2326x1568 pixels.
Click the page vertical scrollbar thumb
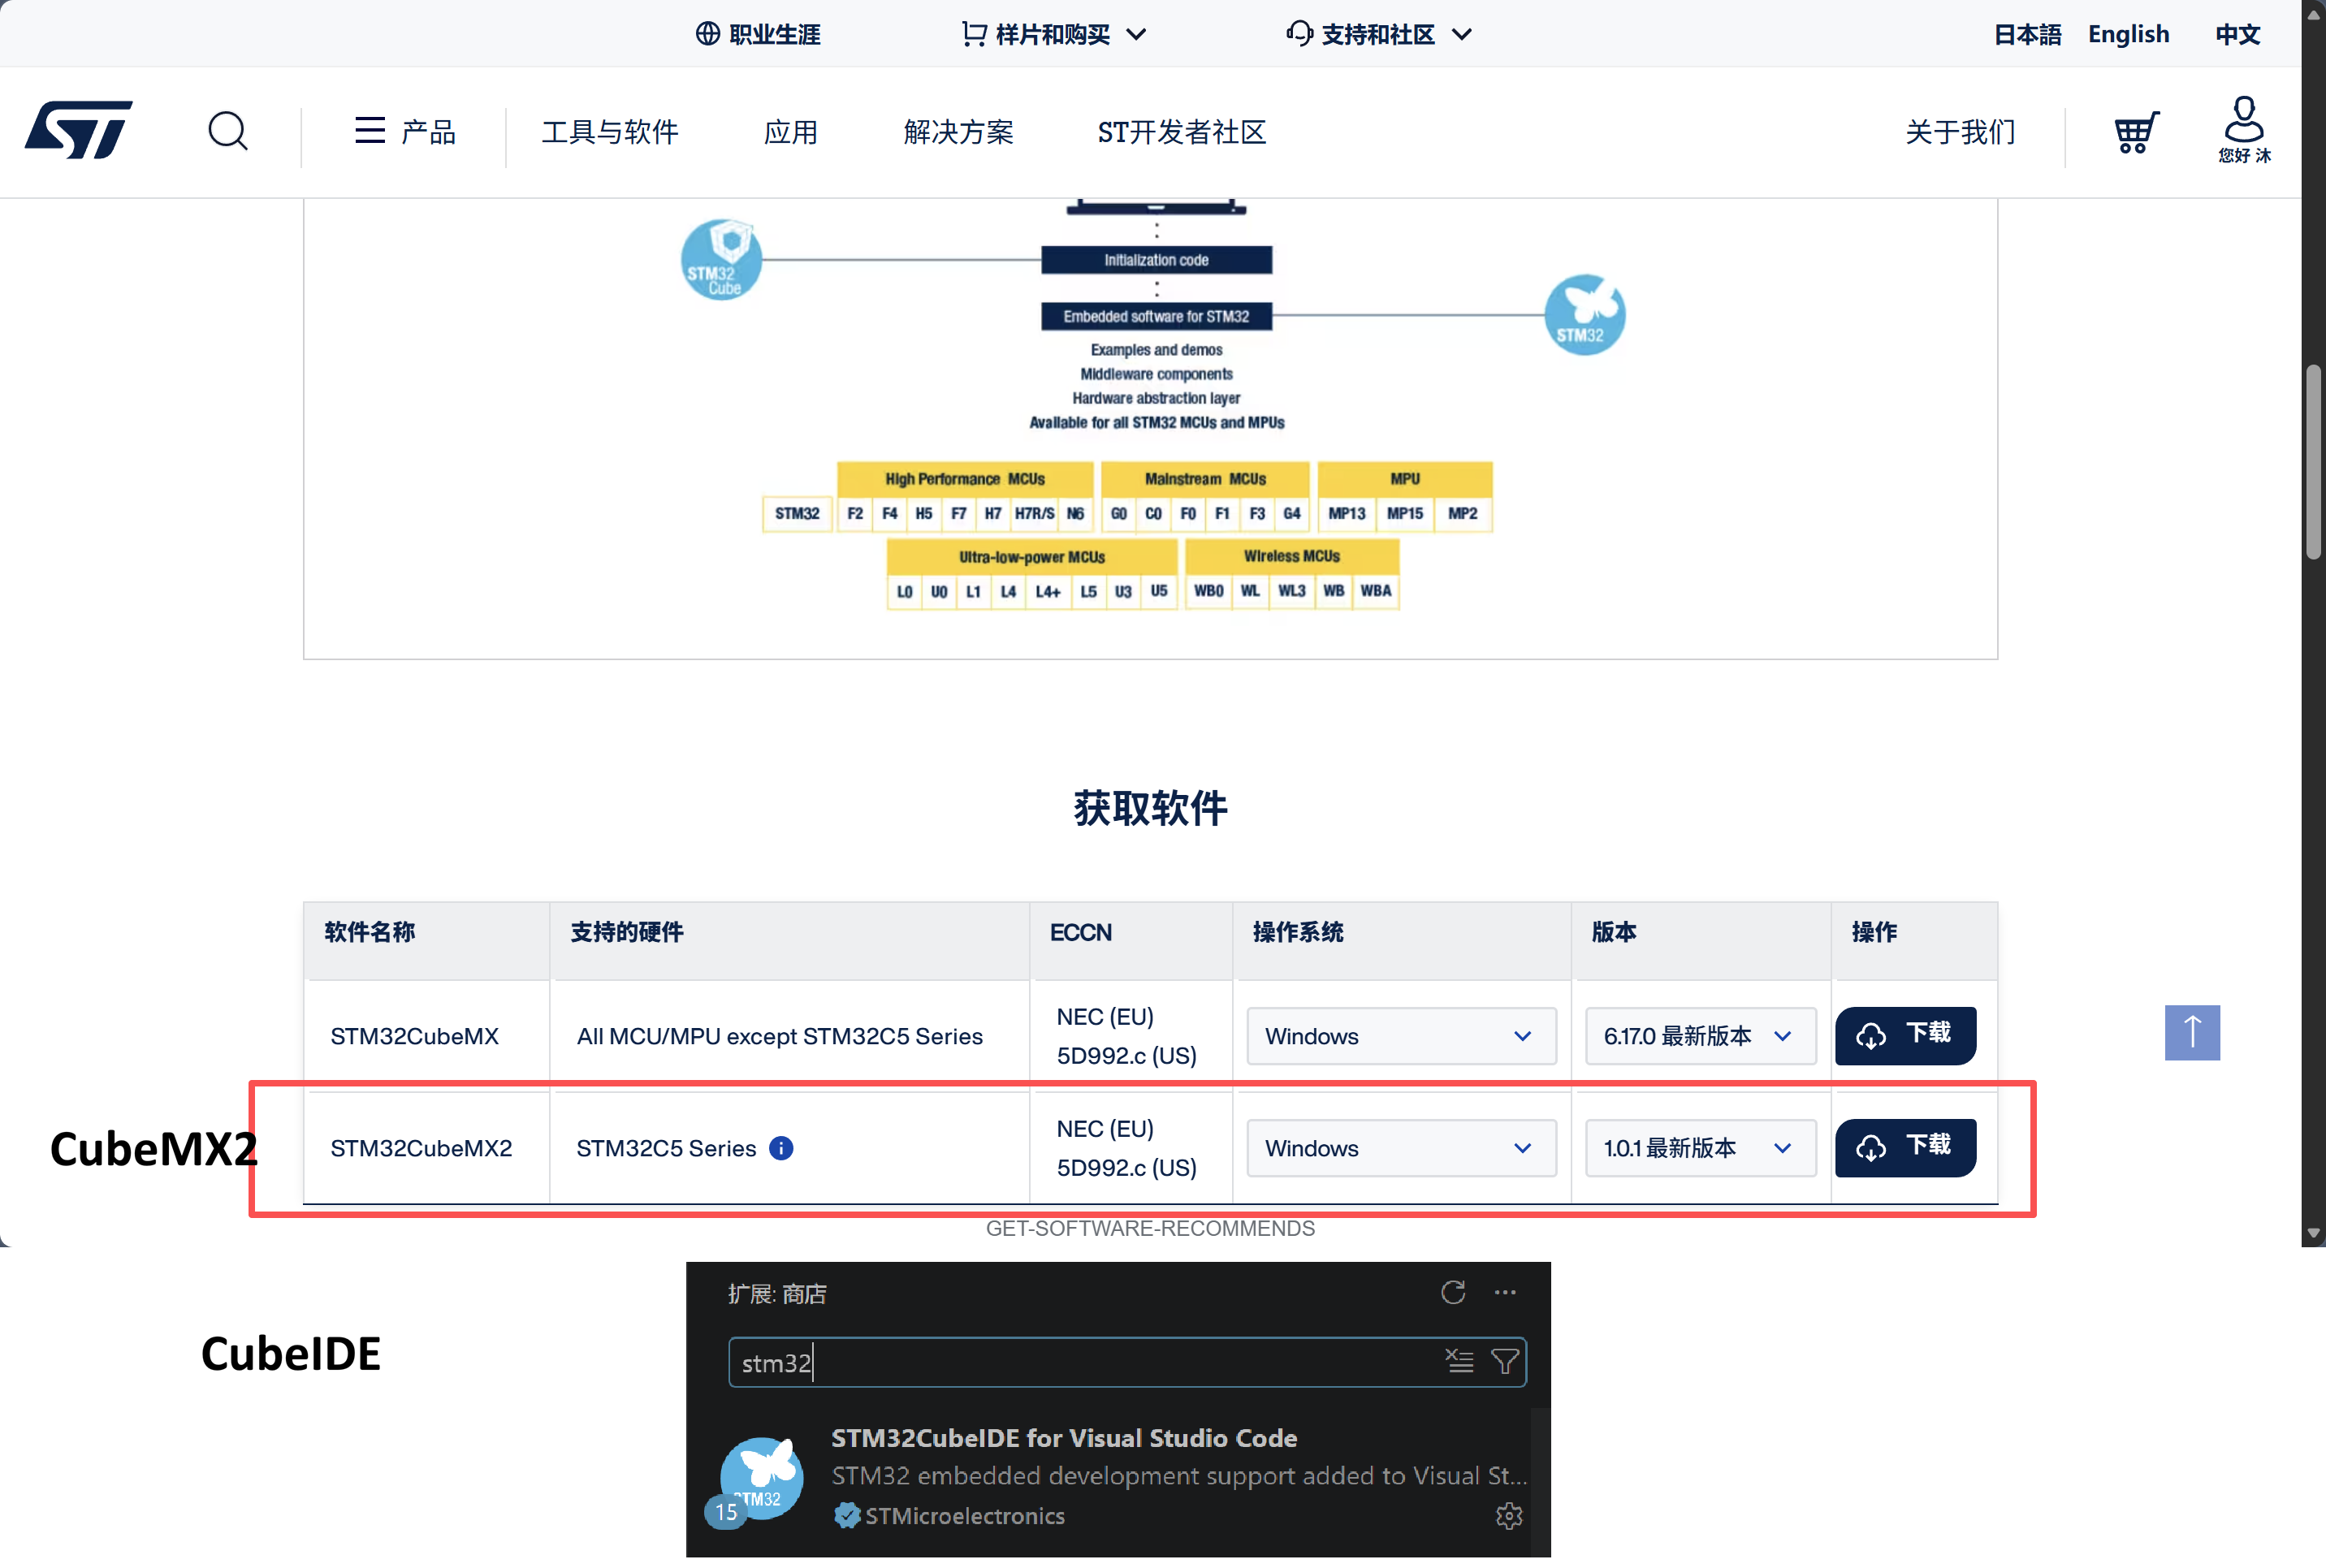click(2313, 462)
